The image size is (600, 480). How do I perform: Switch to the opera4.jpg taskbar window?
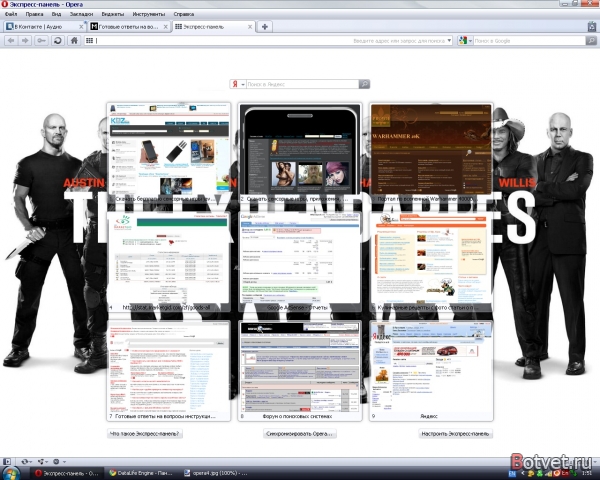pos(215,473)
